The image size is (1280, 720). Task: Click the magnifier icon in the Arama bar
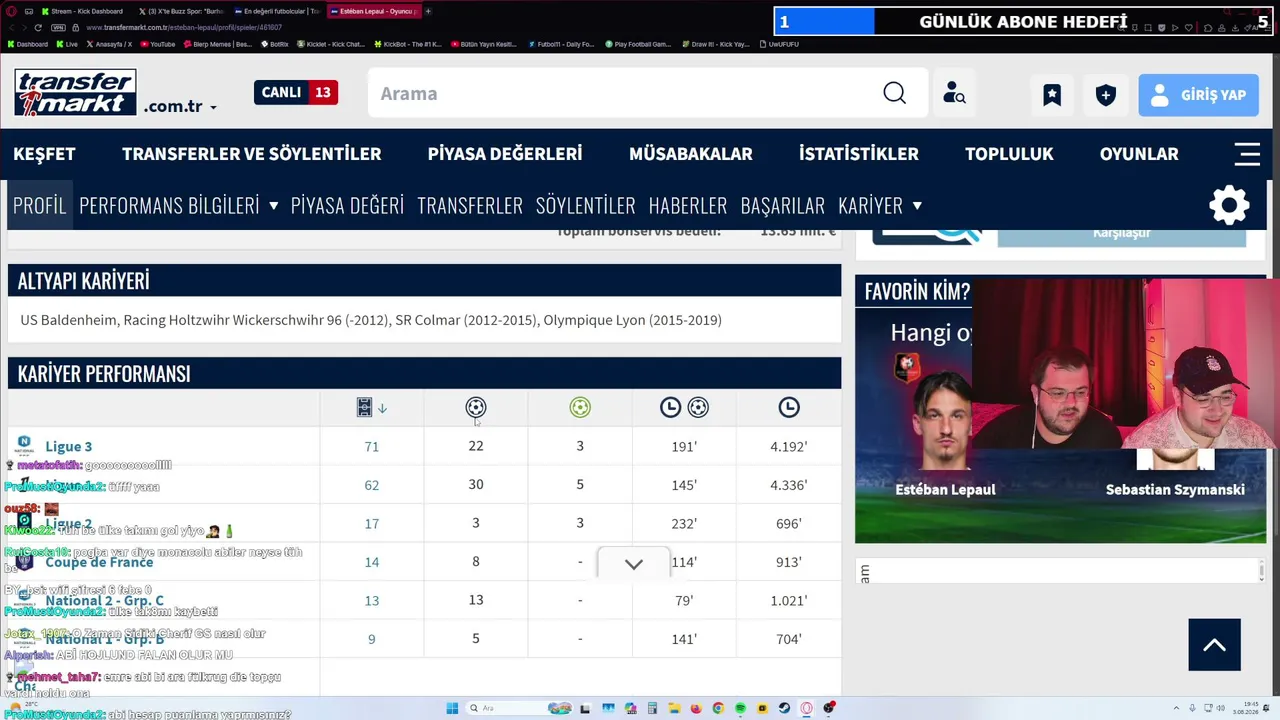tap(894, 93)
